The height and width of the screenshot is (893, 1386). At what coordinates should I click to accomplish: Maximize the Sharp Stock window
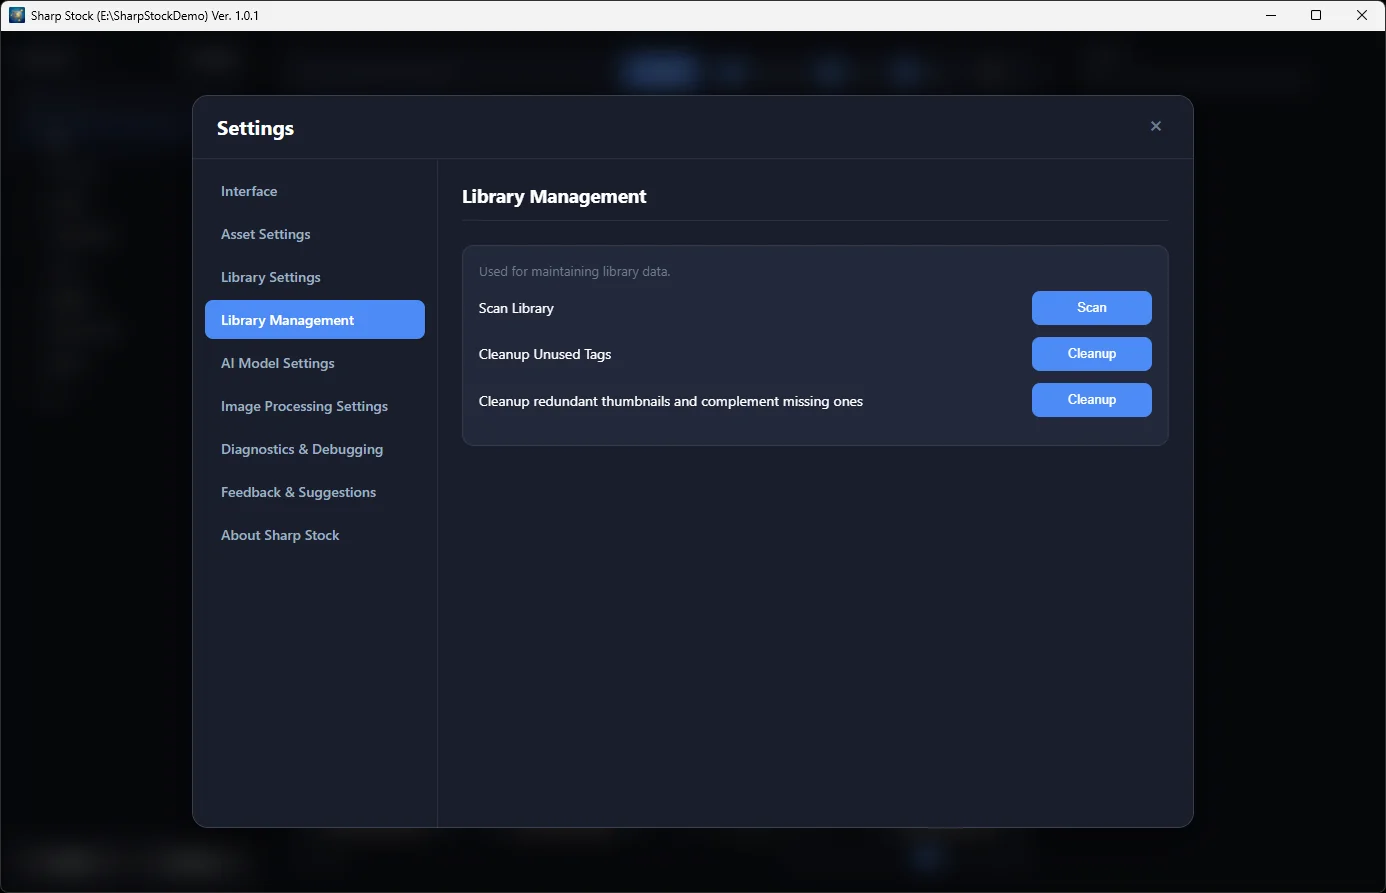coord(1316,15)
